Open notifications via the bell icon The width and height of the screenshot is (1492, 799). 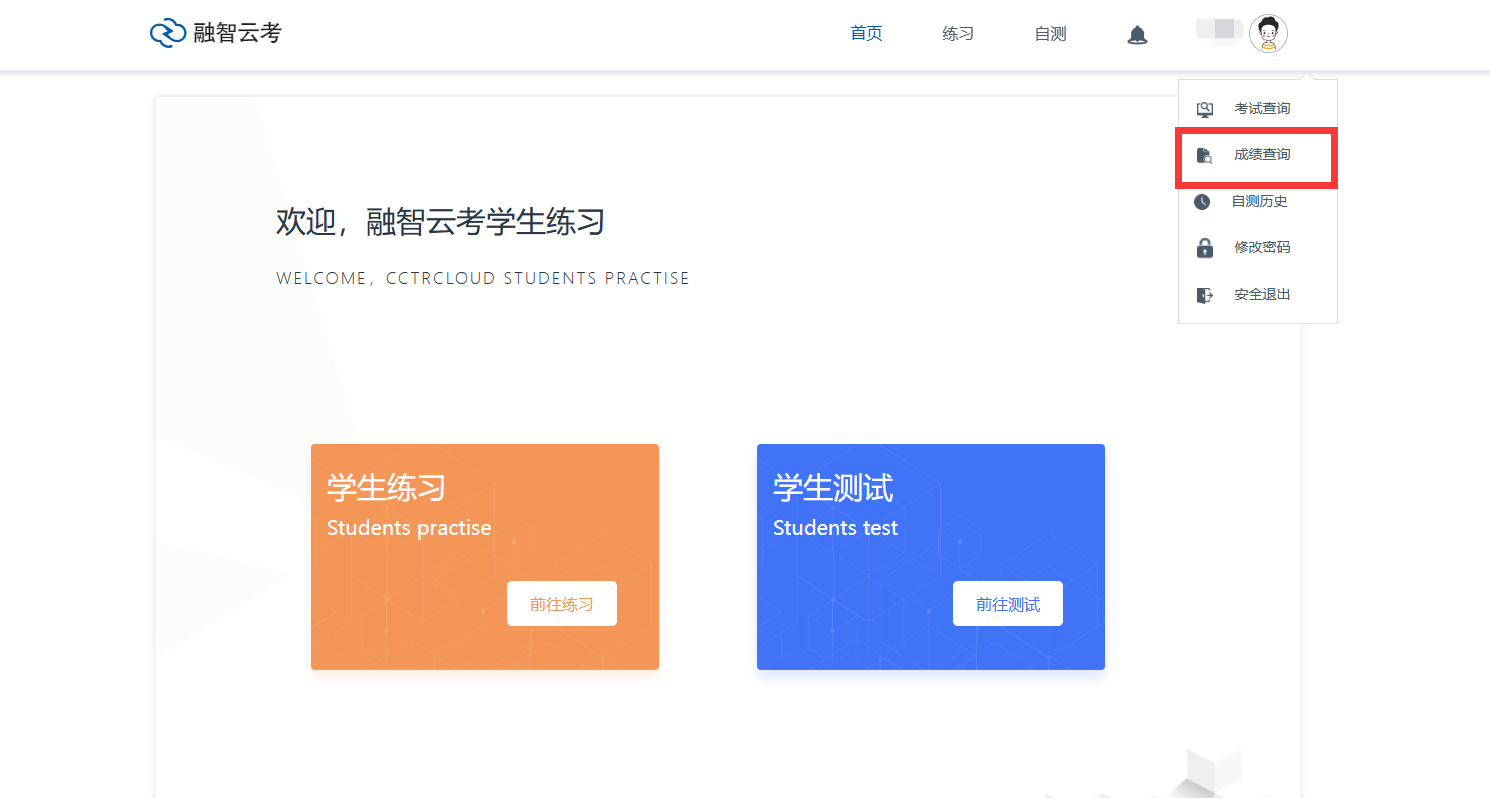(x=1137, y=35)
